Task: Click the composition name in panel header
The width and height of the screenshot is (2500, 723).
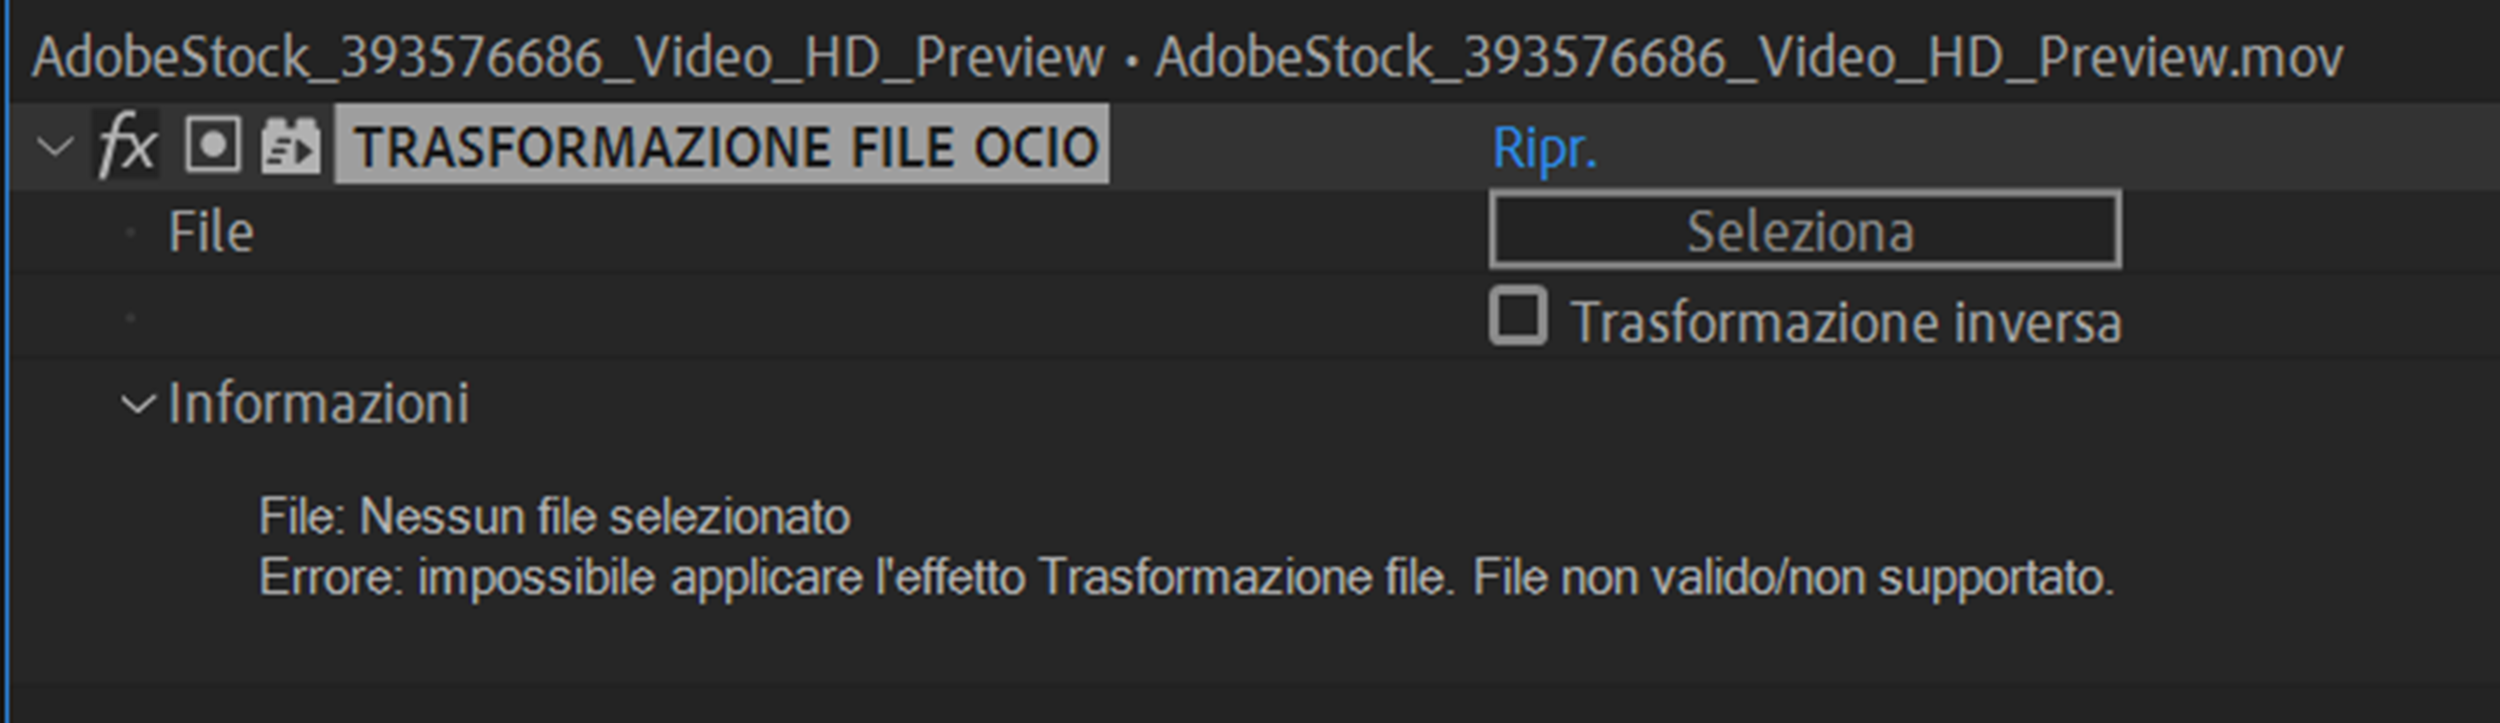Action: point(568,58)
